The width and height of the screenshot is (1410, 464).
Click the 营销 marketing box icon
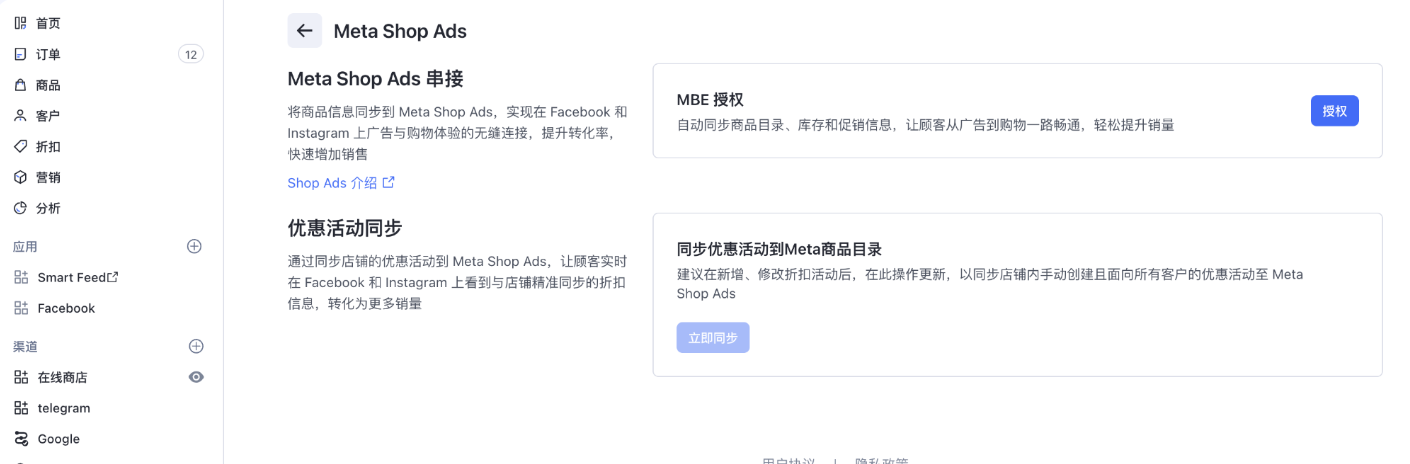(20, 177)
